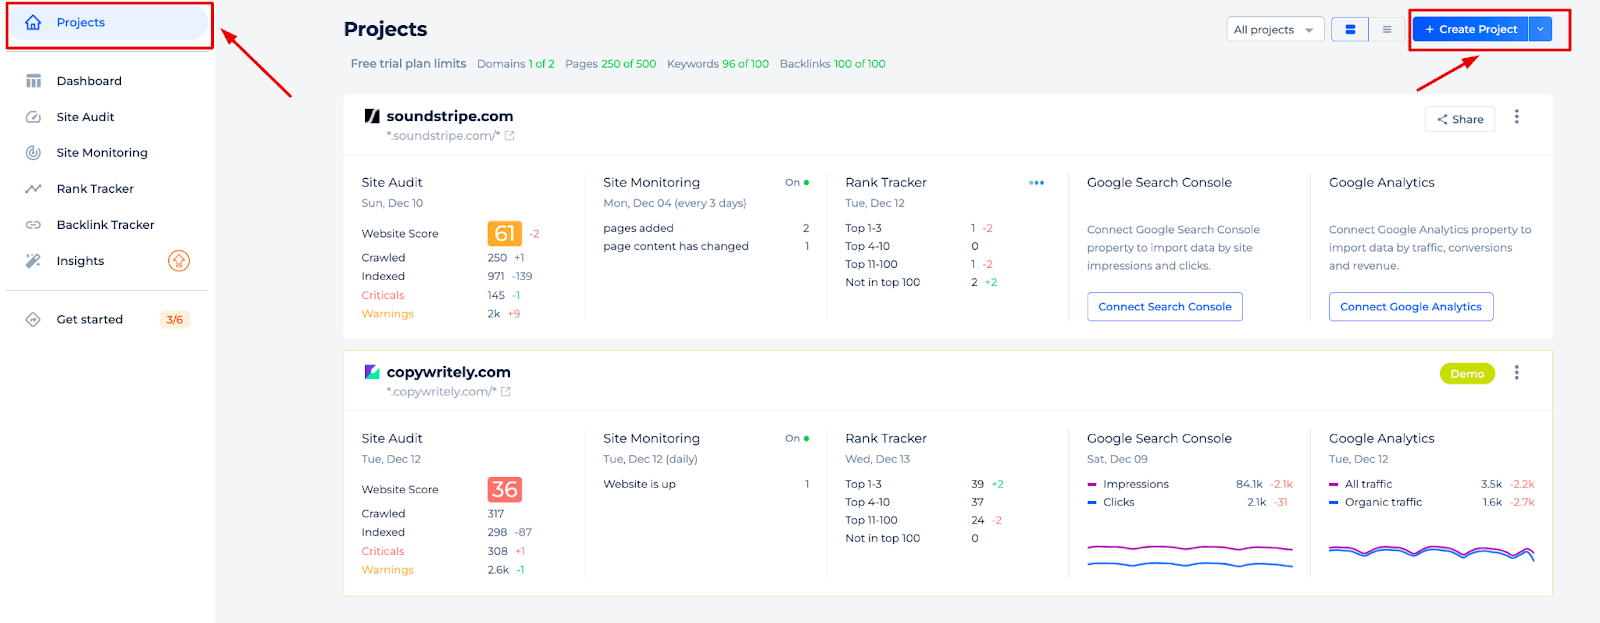Click Warnings in copywritely Site Audit
Viewport: 1600px width, 623px height.
387,570
